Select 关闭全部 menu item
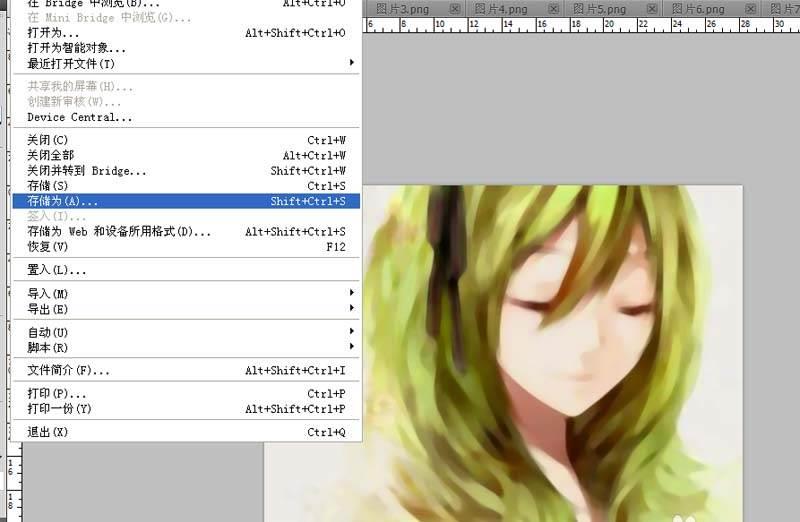 (186, 155)
